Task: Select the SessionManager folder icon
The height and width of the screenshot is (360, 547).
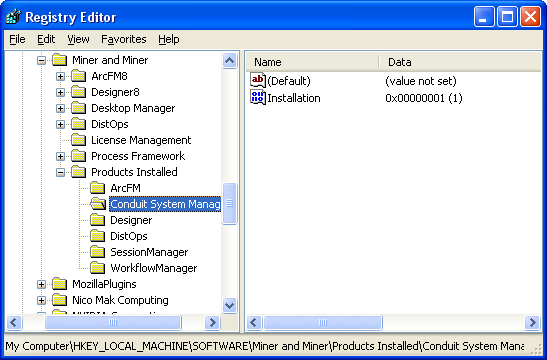Action: [x=98, y=252]
